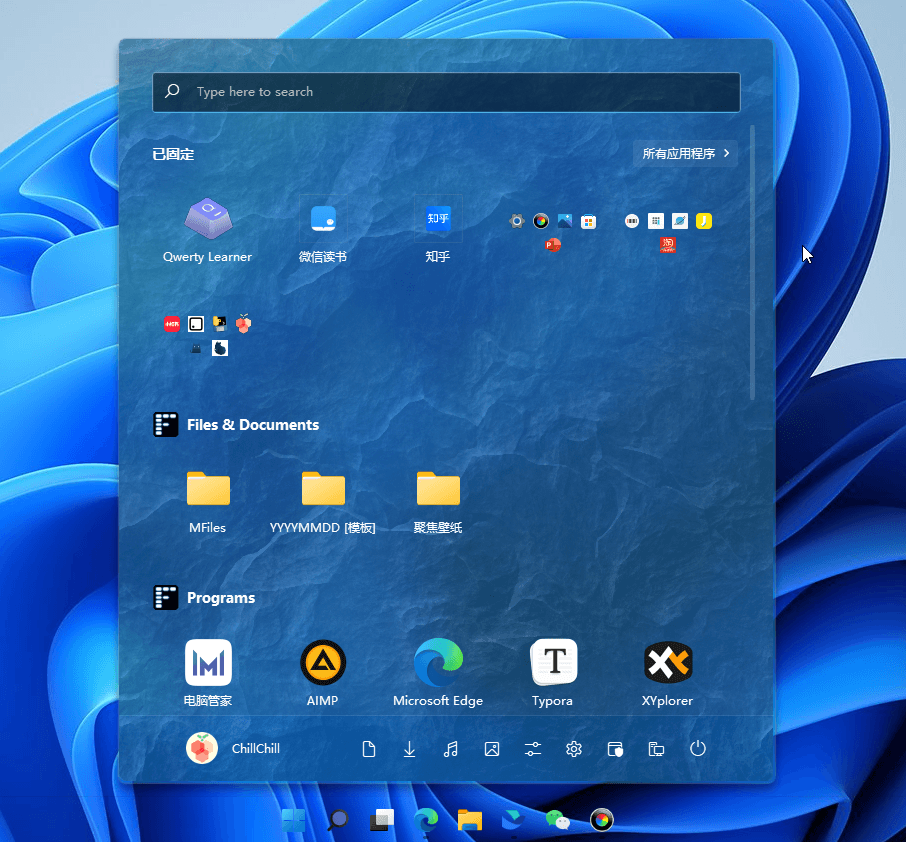
Task: Open the Qwerty Learner app
Action: (207, 230)
